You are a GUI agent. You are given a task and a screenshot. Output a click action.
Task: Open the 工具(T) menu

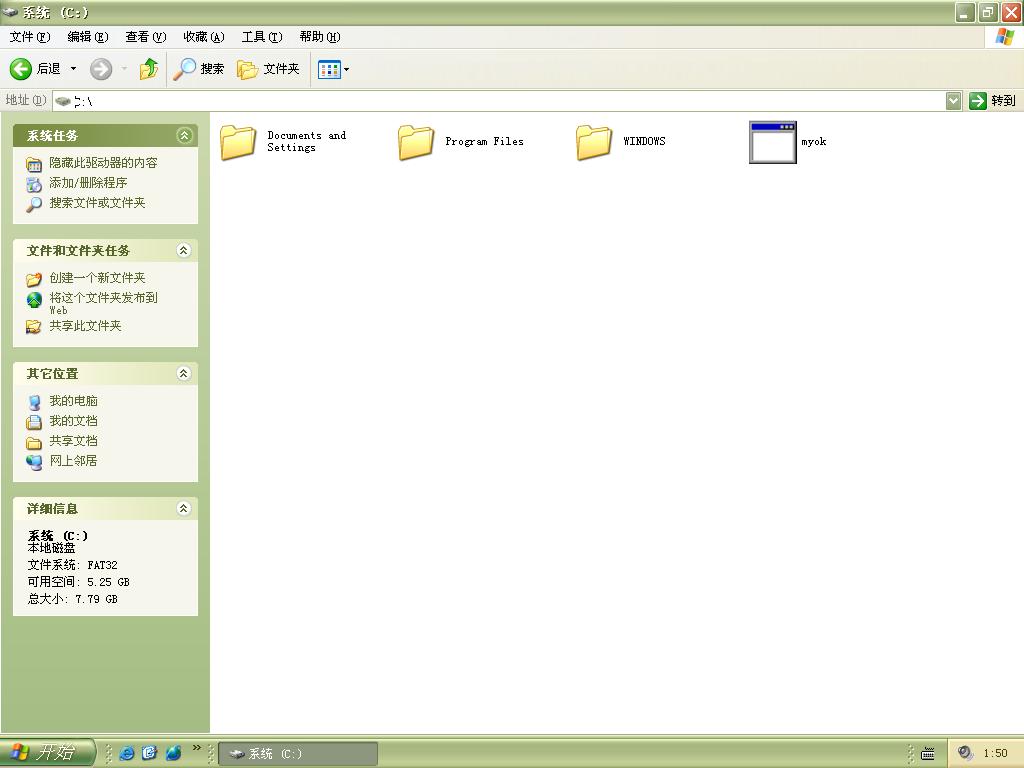click(262, 37)
